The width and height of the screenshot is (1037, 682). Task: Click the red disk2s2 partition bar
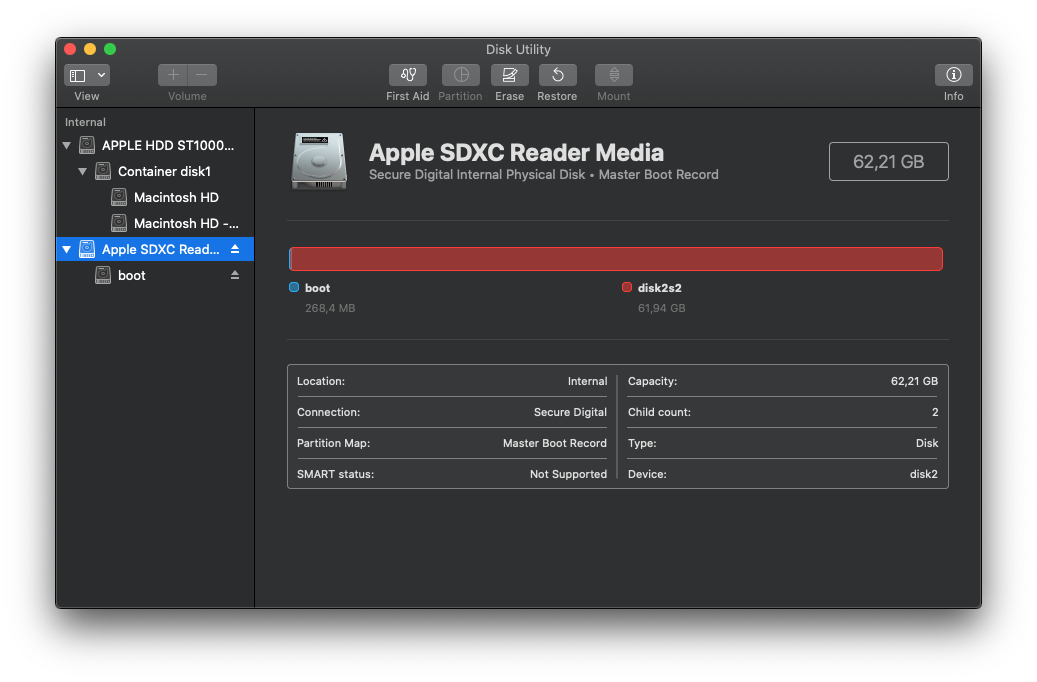coord(617,259)
